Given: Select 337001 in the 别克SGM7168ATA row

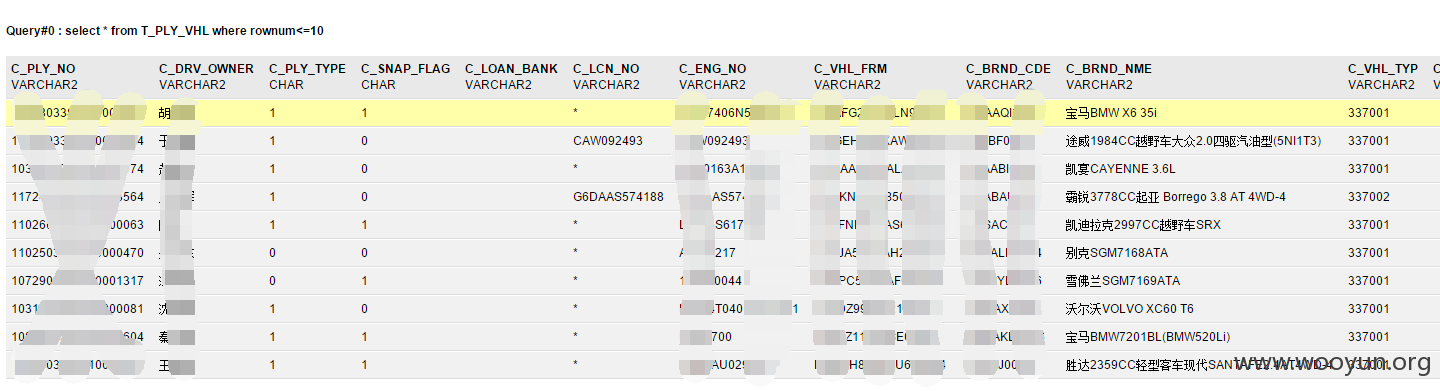Looking at the screenshot, I should [x=1368, y=253].
